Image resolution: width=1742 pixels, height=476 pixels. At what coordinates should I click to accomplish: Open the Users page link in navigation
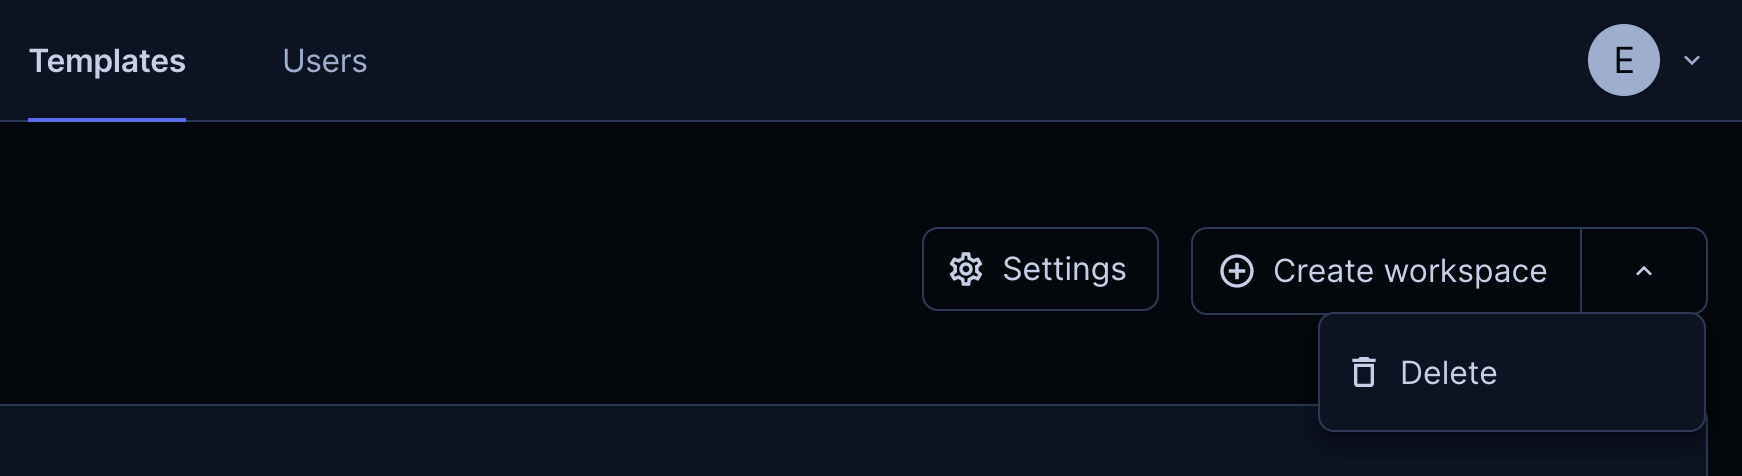click(x=325, y=61)
